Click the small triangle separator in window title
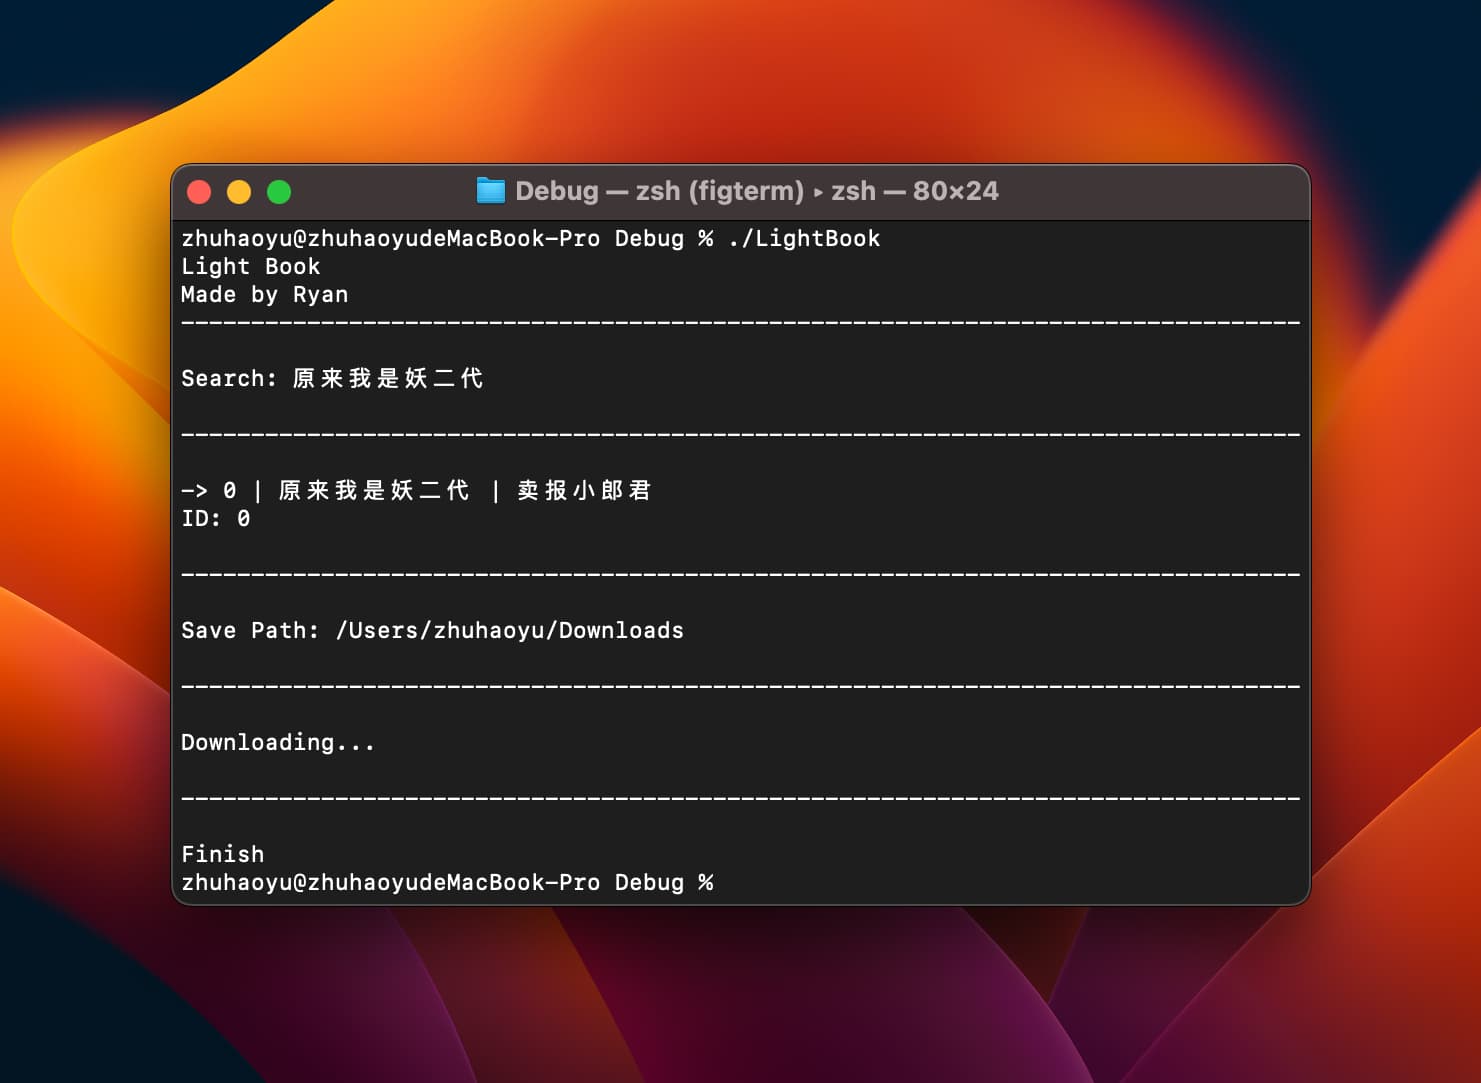Viewport: 1481px width, 1083px height. click(818, 192)
